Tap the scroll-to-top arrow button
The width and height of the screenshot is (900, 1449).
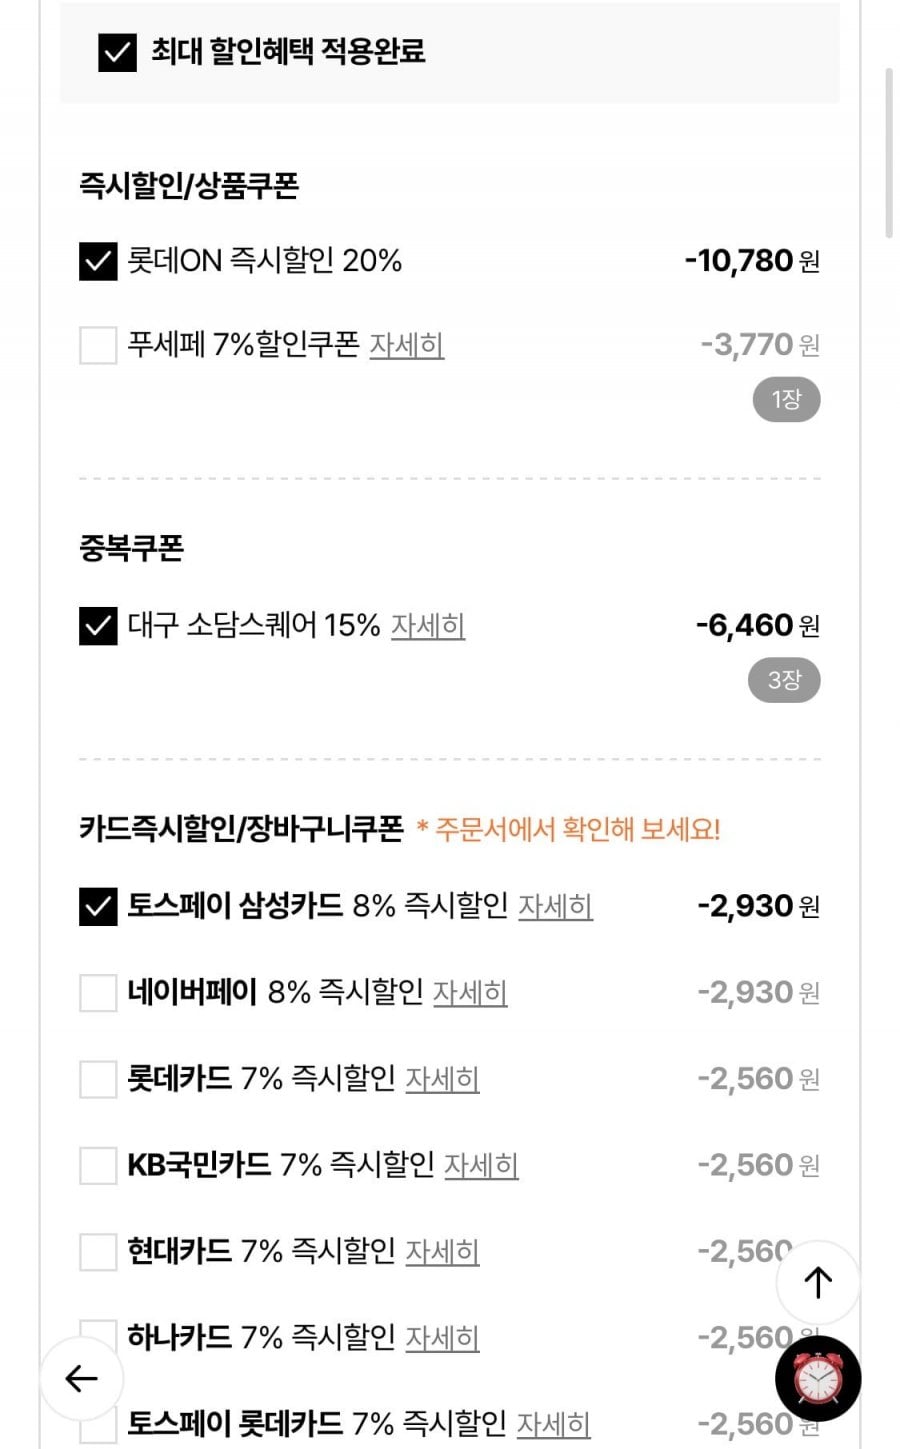[818, 1282]
